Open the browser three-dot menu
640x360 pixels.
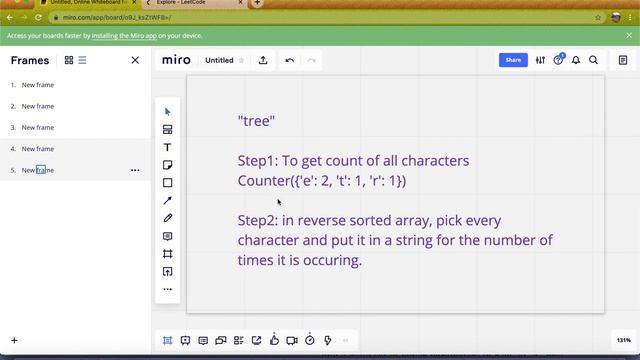(631, 18)
